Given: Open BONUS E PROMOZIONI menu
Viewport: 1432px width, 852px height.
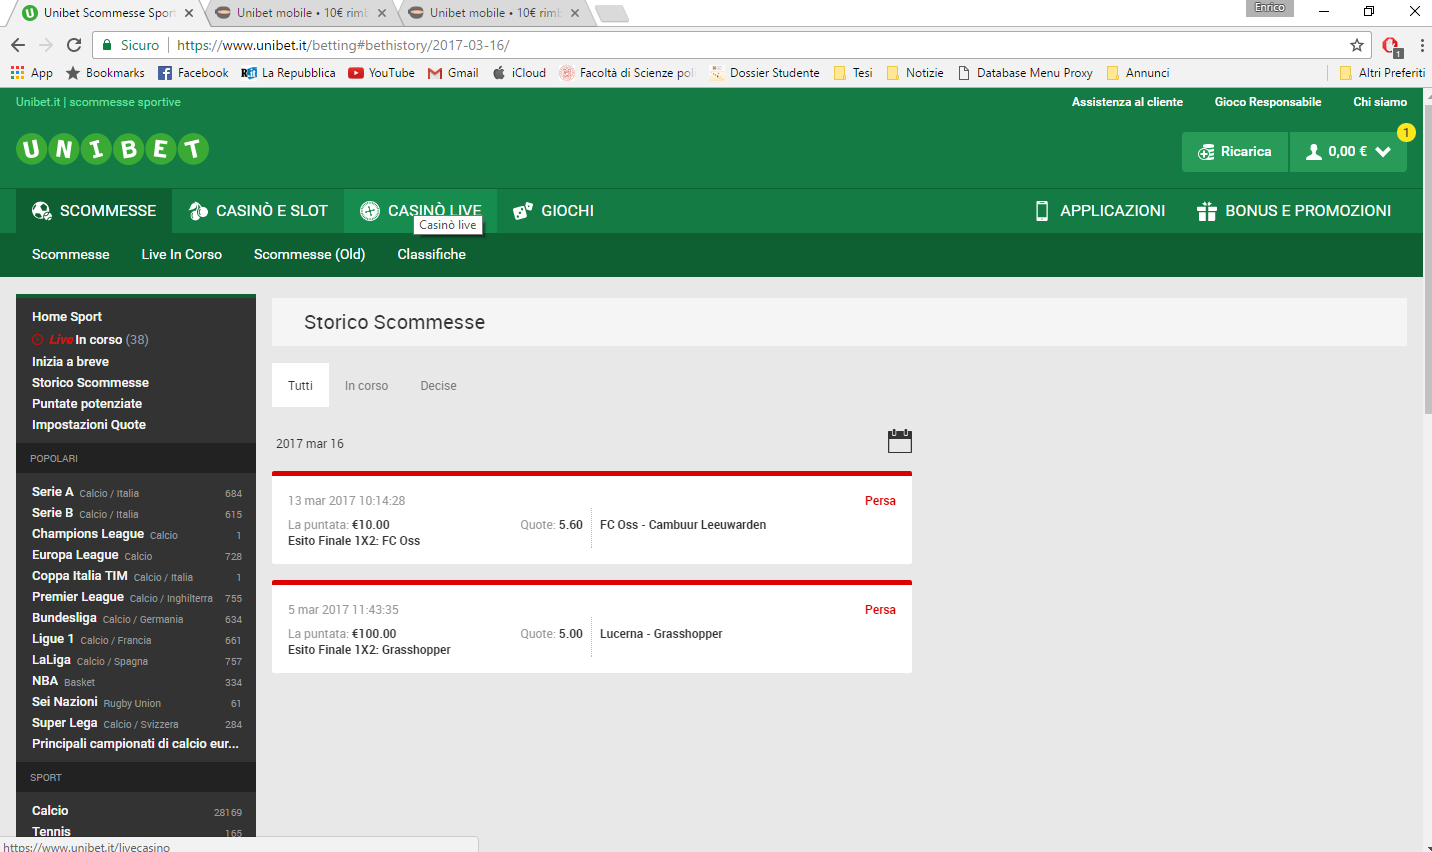Looking at the screenshot, I should coord(1294,211).
